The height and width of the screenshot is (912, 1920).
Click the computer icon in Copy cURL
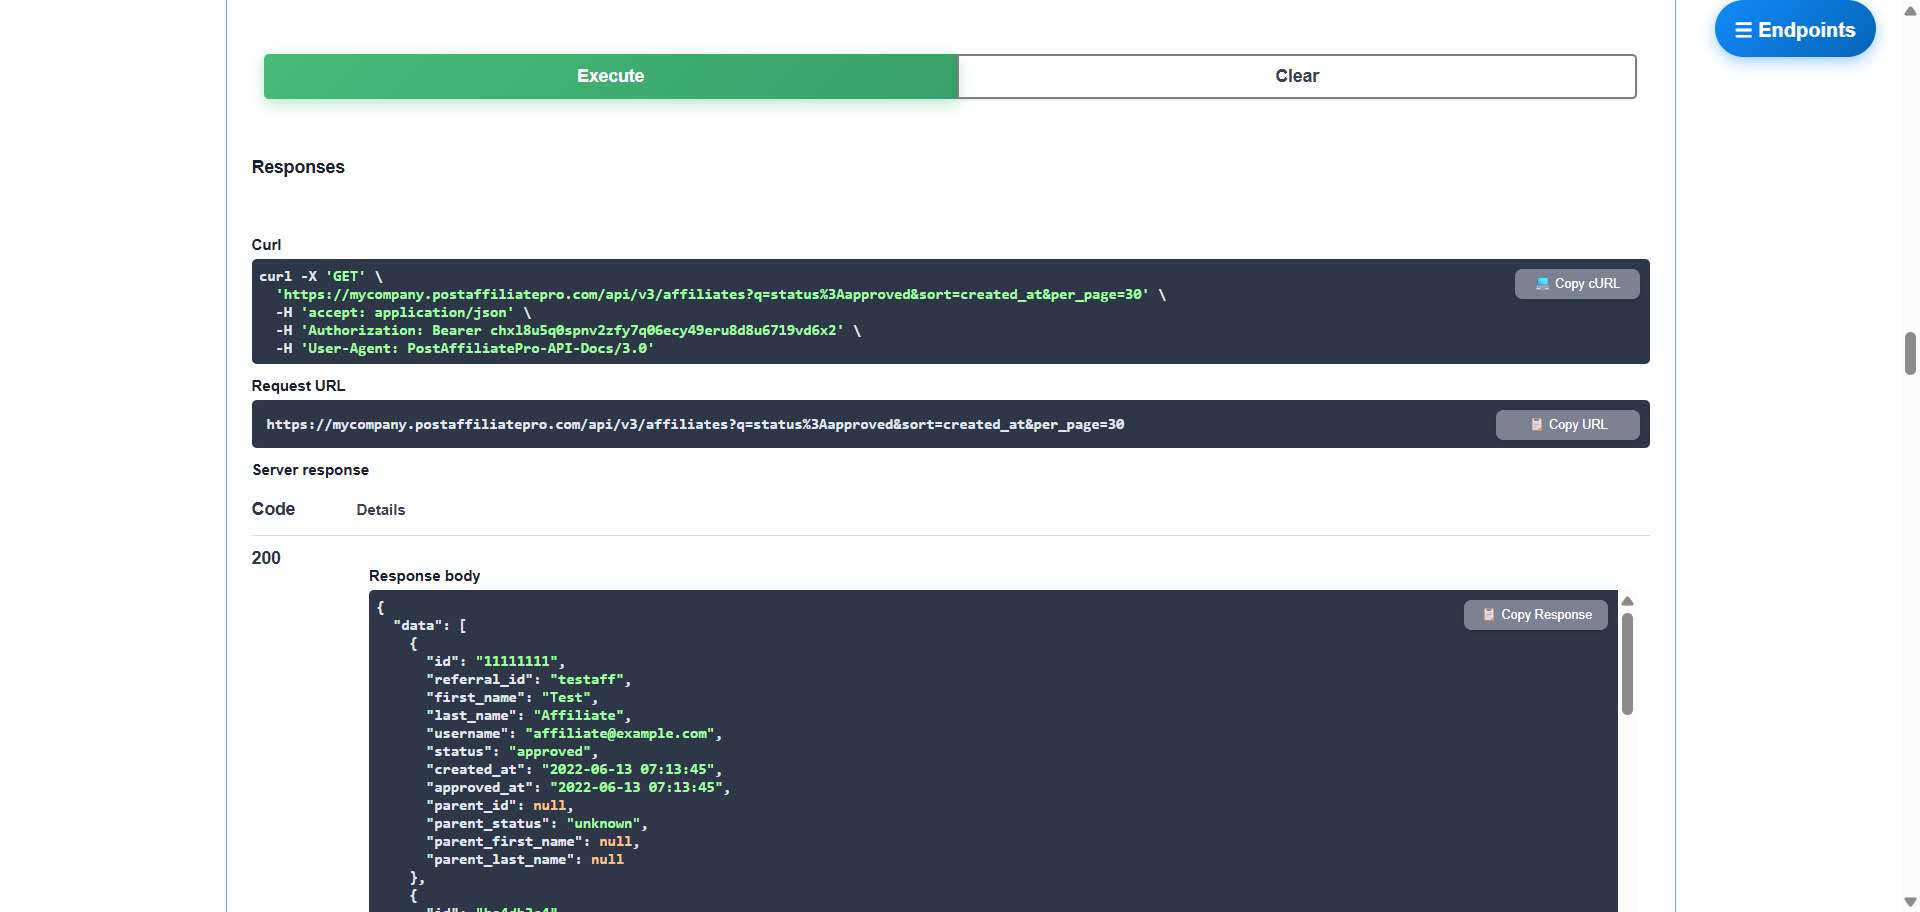pos(1542,284)
